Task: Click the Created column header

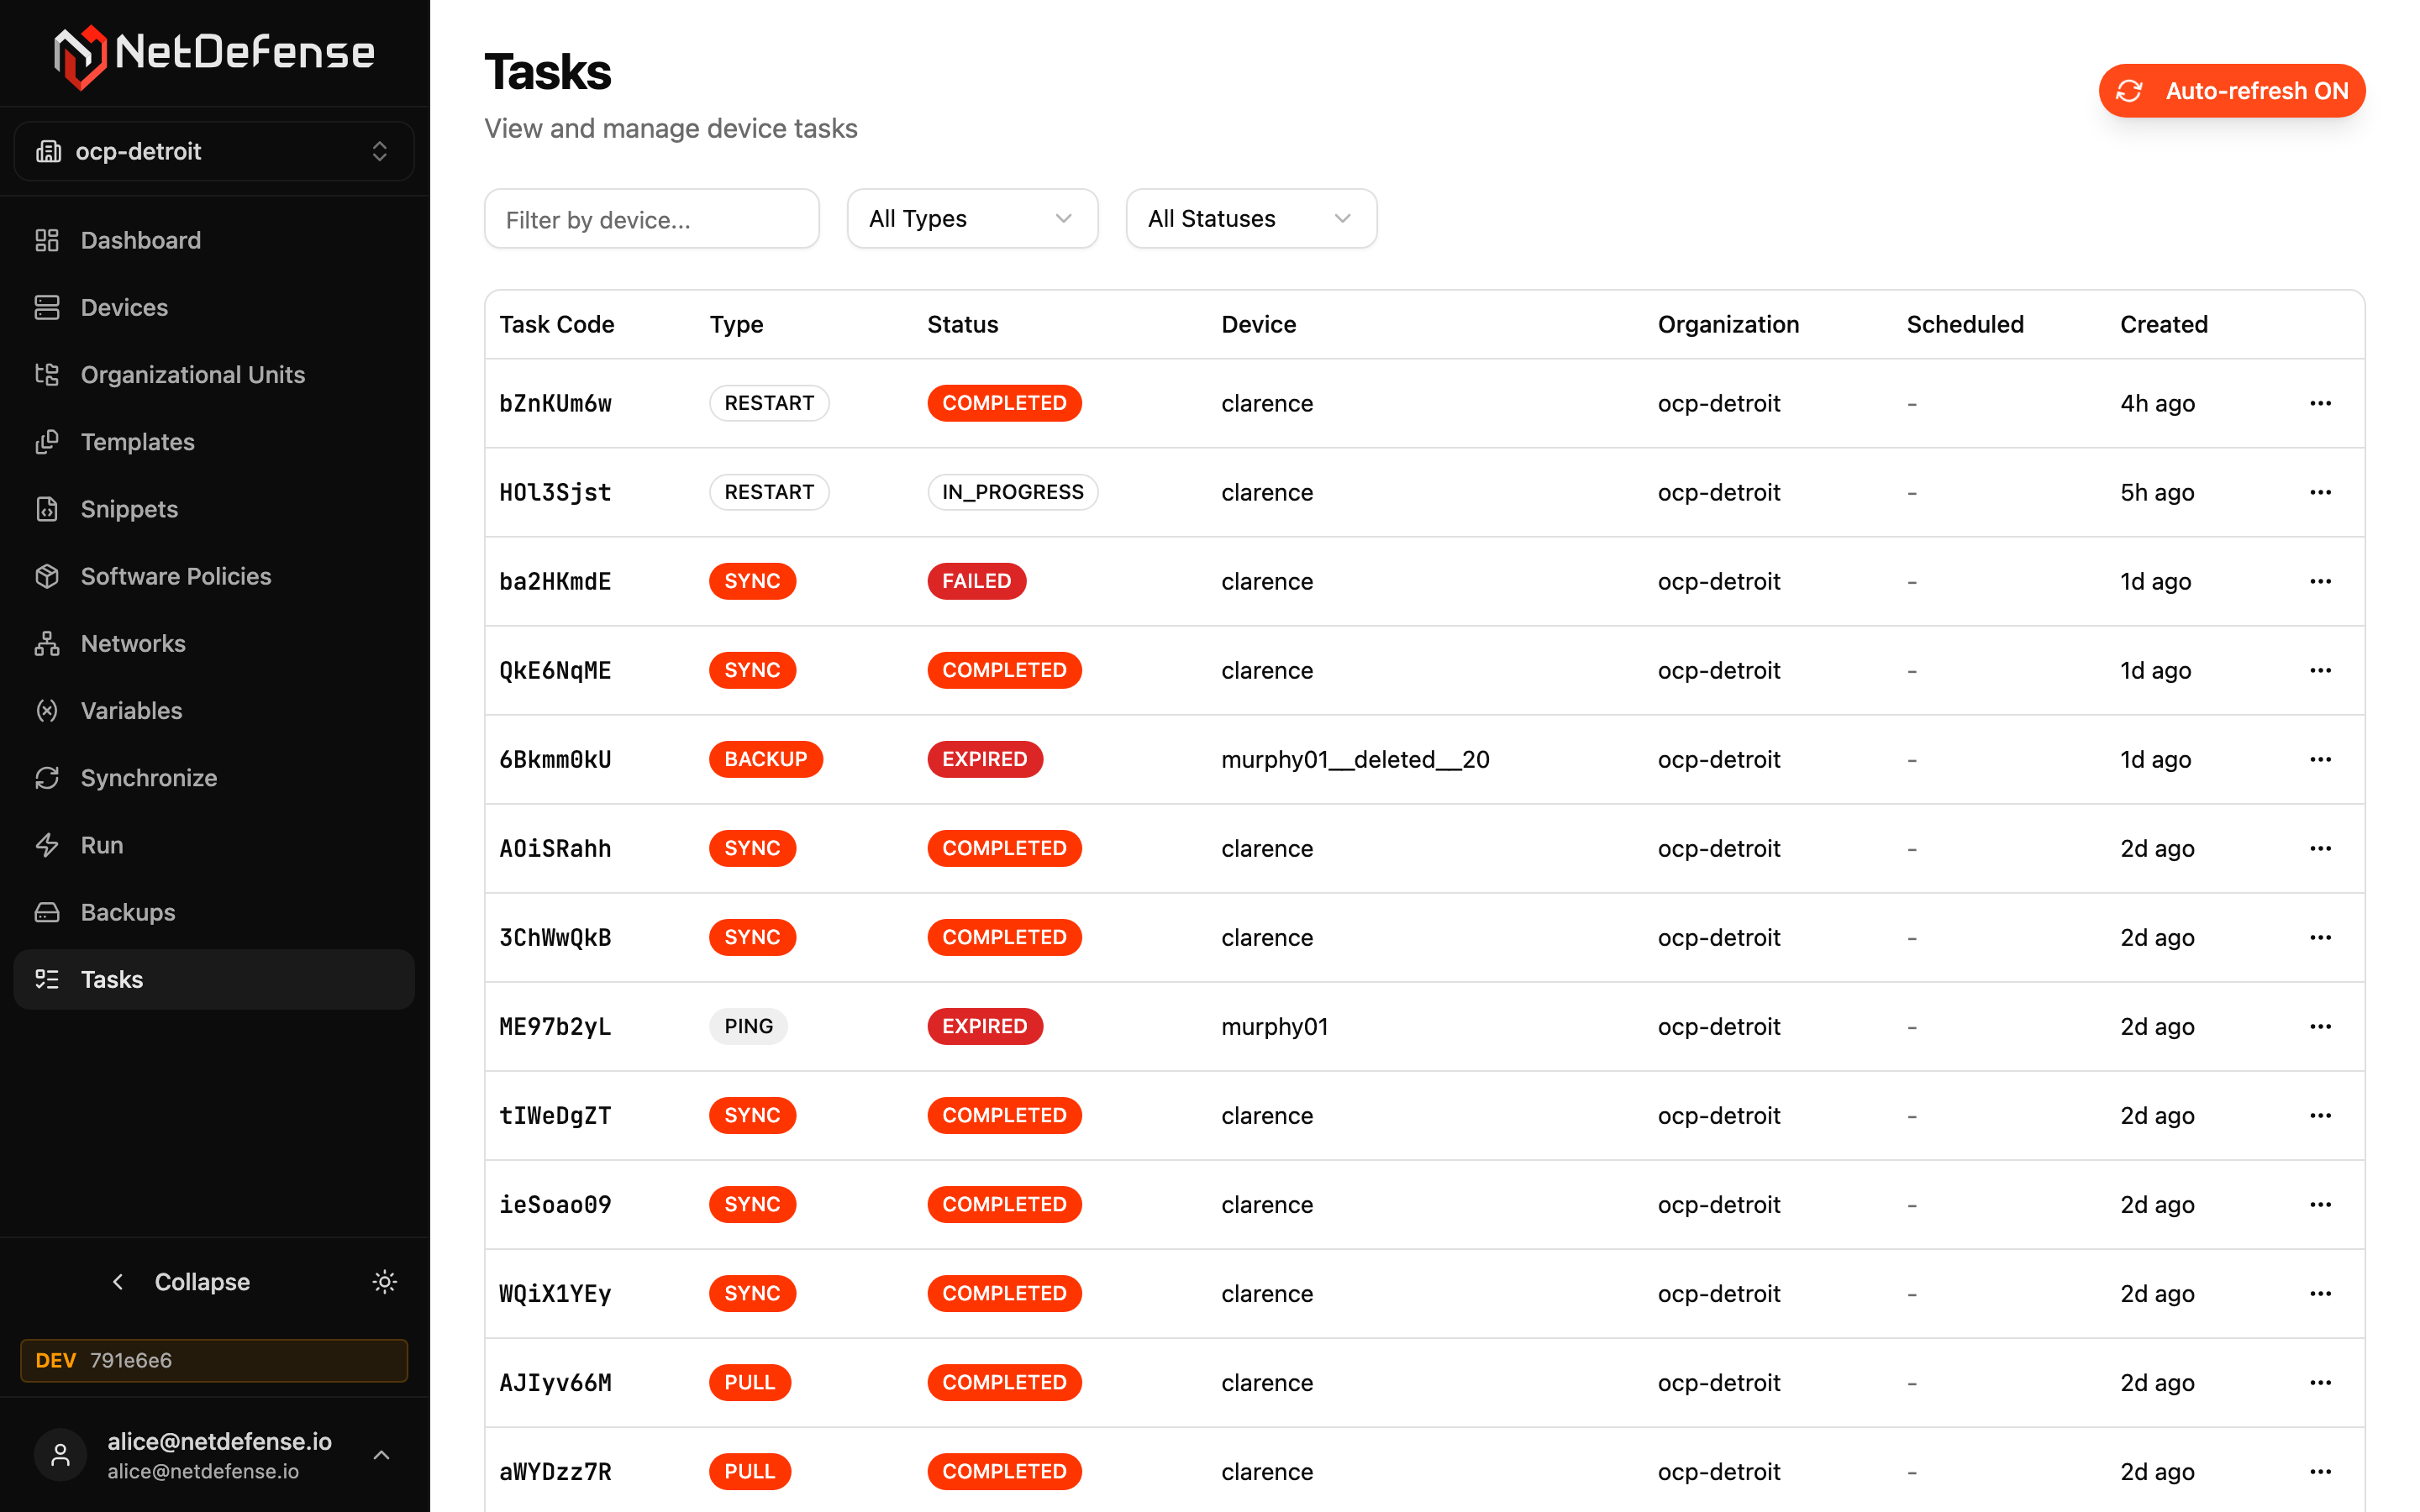Action: 2163,324
